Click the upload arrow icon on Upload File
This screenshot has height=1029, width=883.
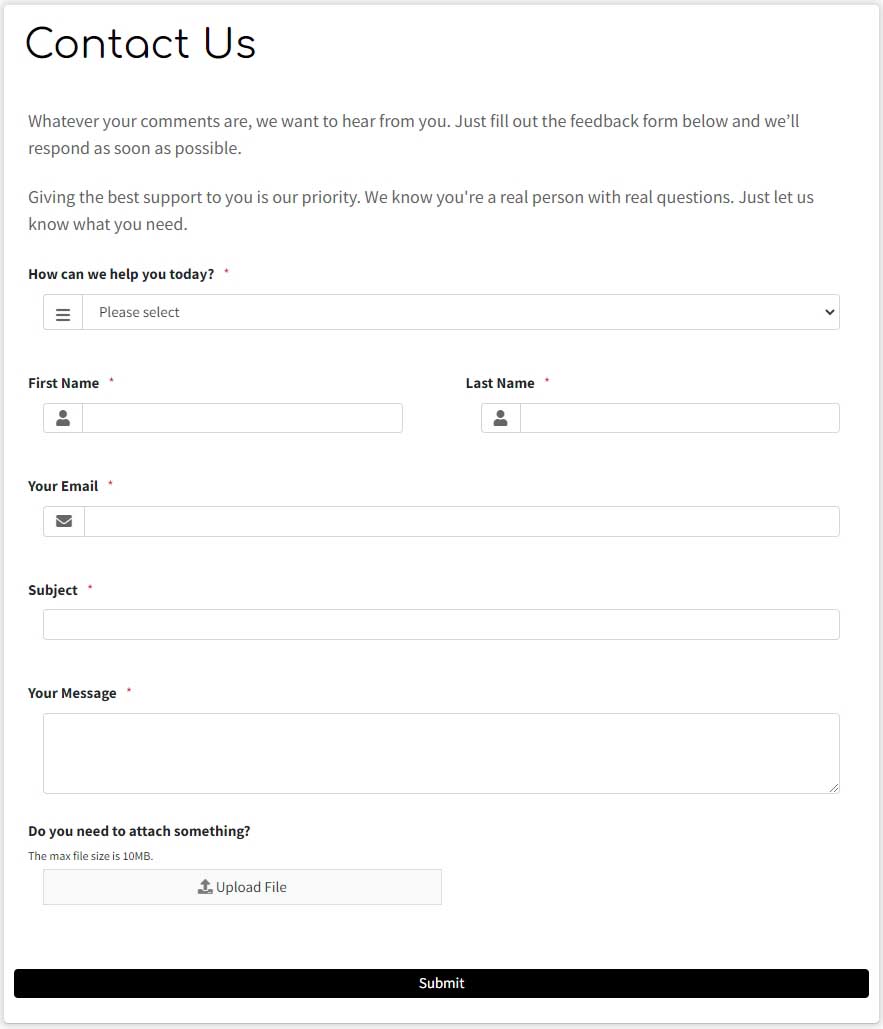click(x=205, y=886)
